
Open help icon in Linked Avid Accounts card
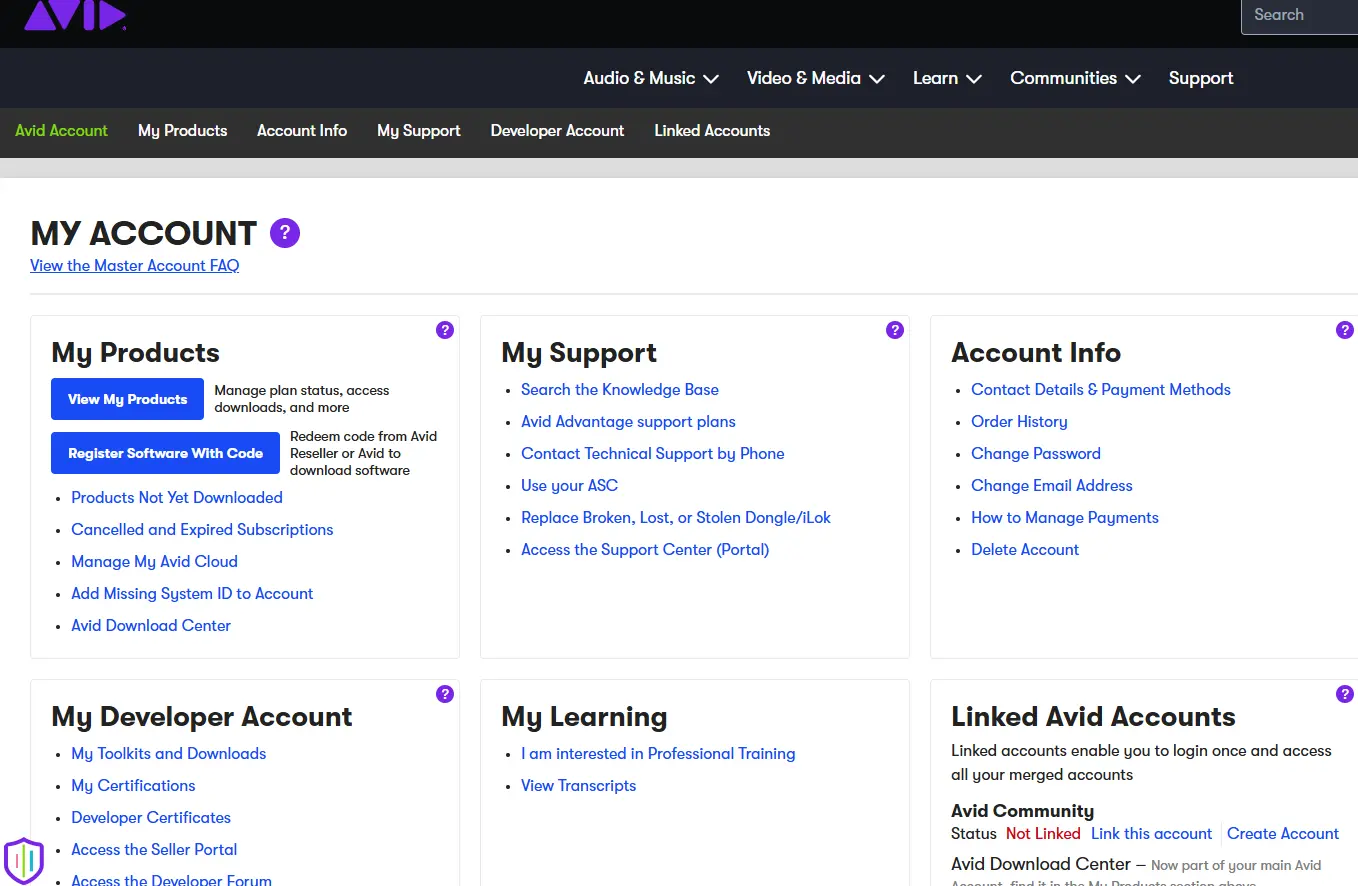[x=1344, y=694]
